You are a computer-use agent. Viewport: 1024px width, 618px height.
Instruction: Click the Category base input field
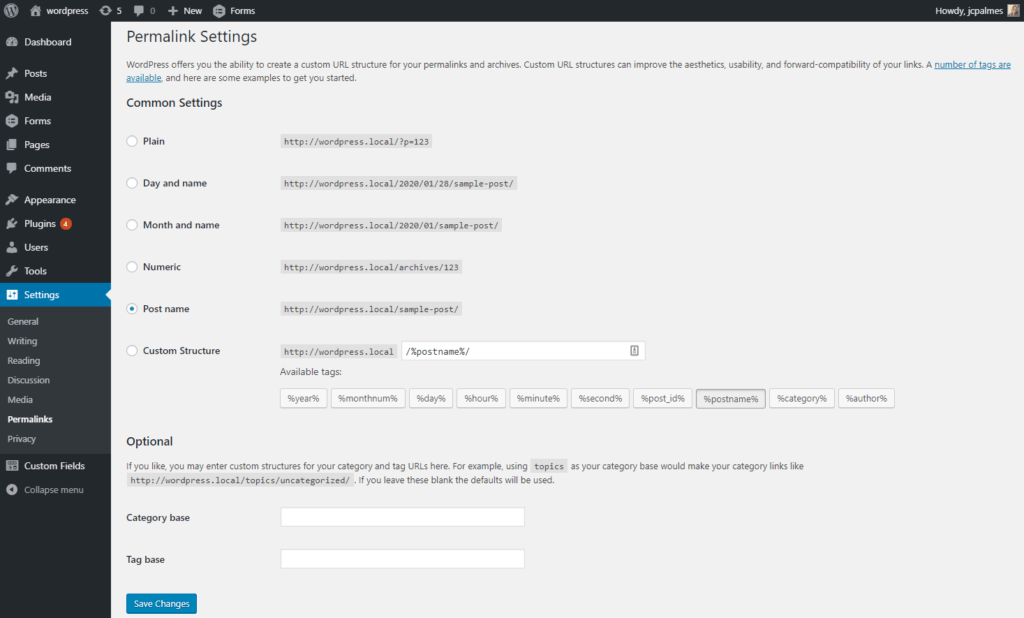pos(402,517)
